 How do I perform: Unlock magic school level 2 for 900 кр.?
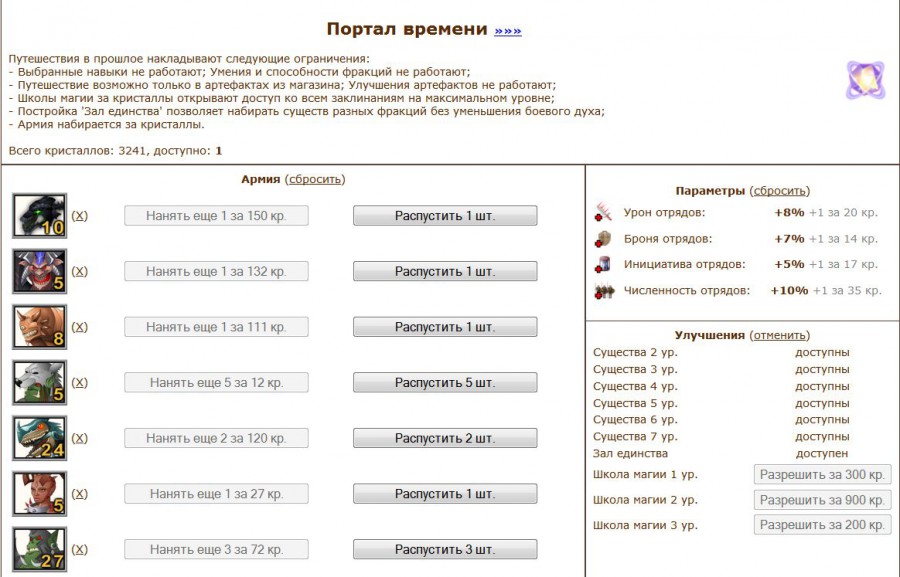(x=821, y=500)
